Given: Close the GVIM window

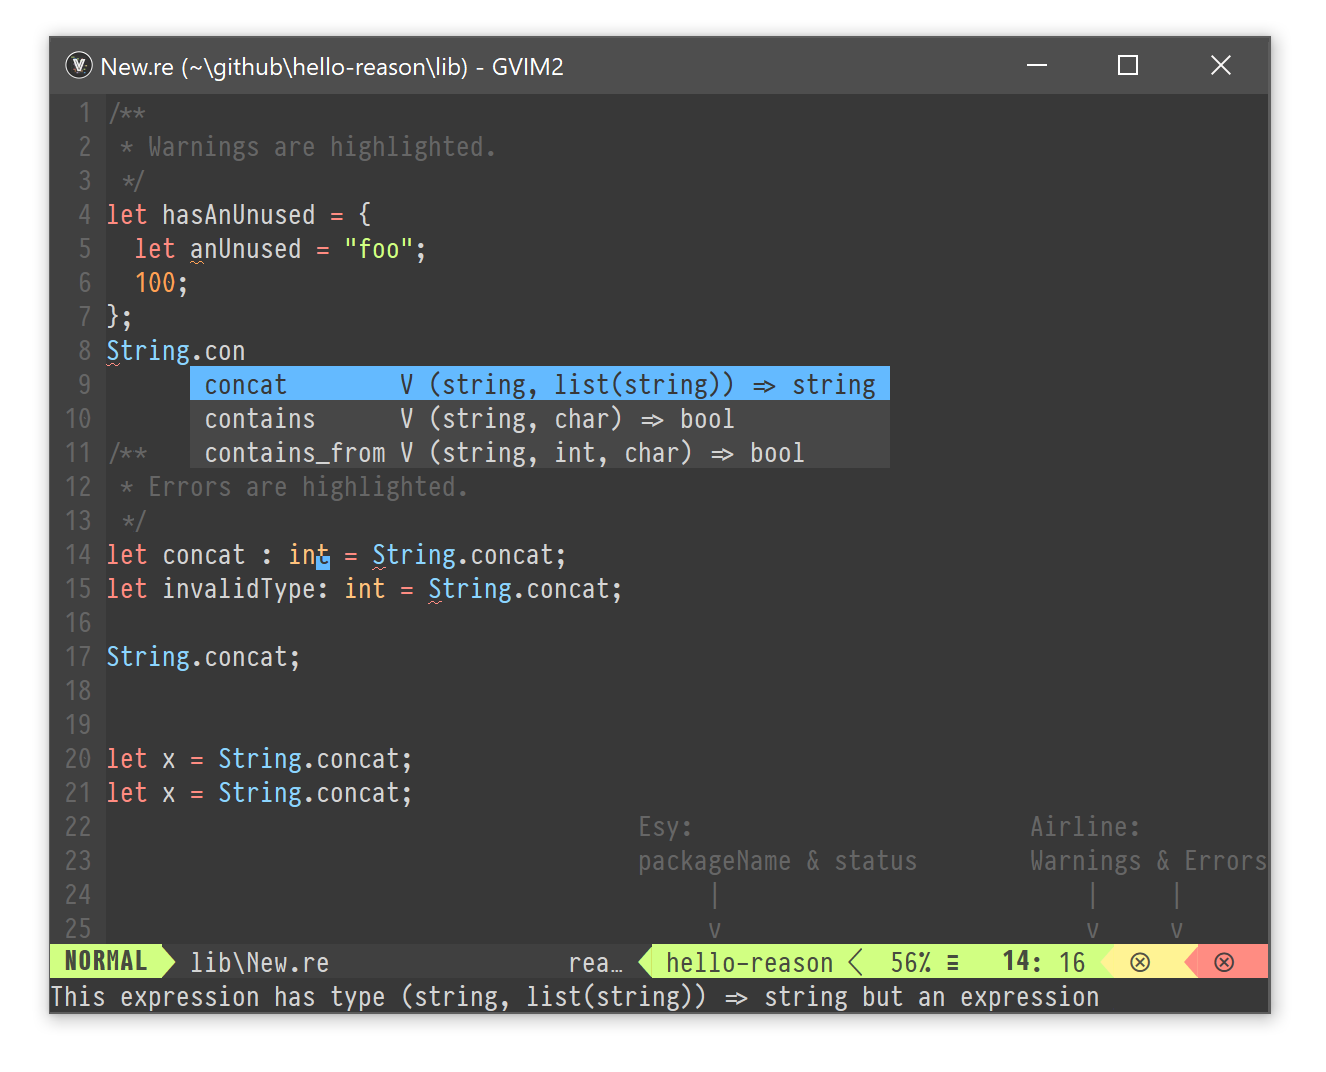Looking at the screenshot, I should 1220,65.
